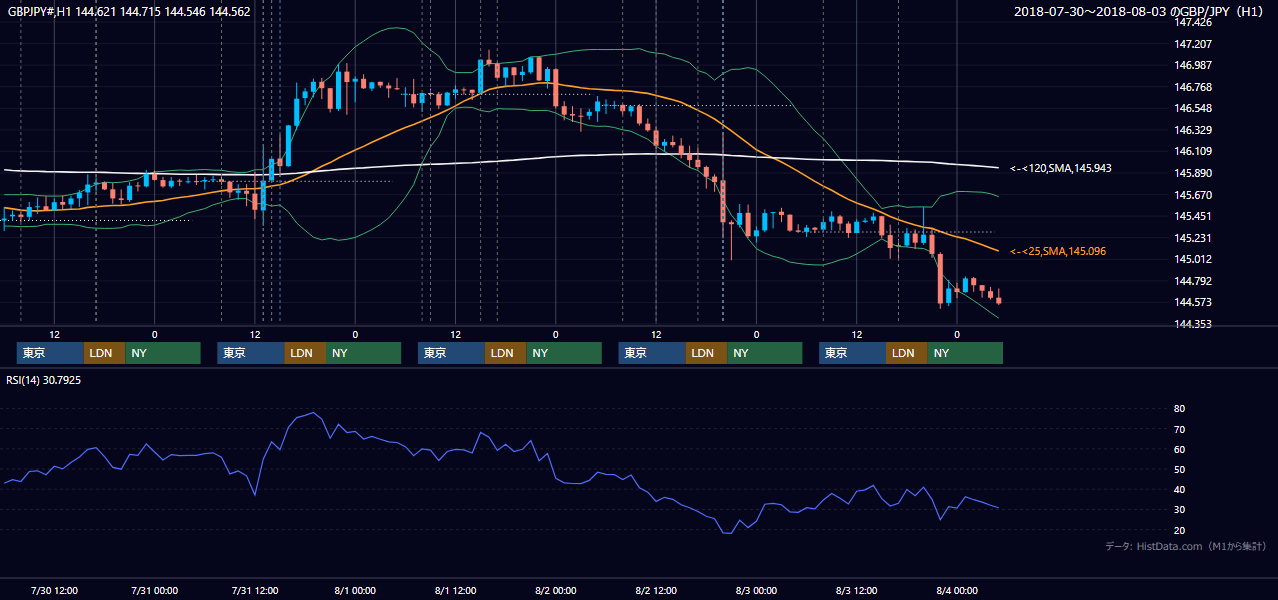Click the RSI axis value 40
1278x600 pixels.
(x=1179, y=489)
